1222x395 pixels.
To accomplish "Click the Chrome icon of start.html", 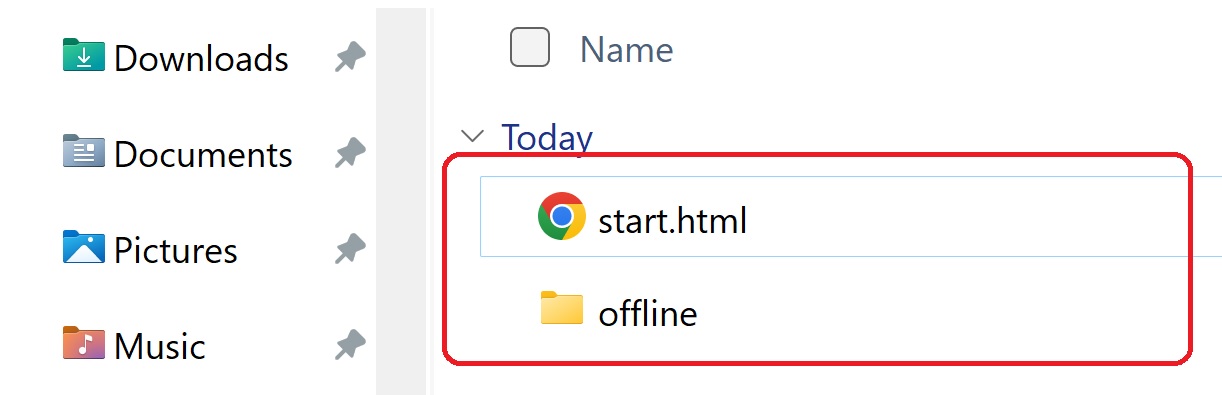I will [562, 216].
